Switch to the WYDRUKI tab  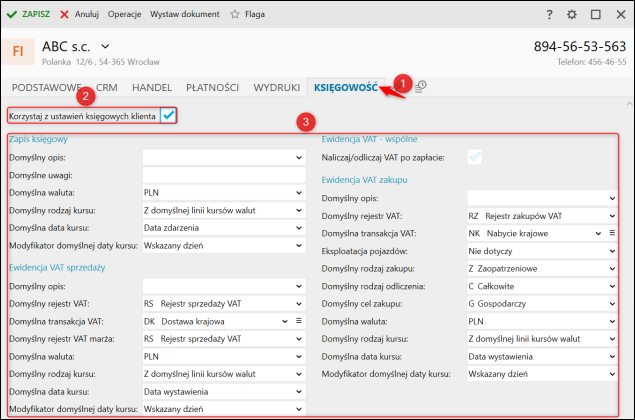pos(277,87)
